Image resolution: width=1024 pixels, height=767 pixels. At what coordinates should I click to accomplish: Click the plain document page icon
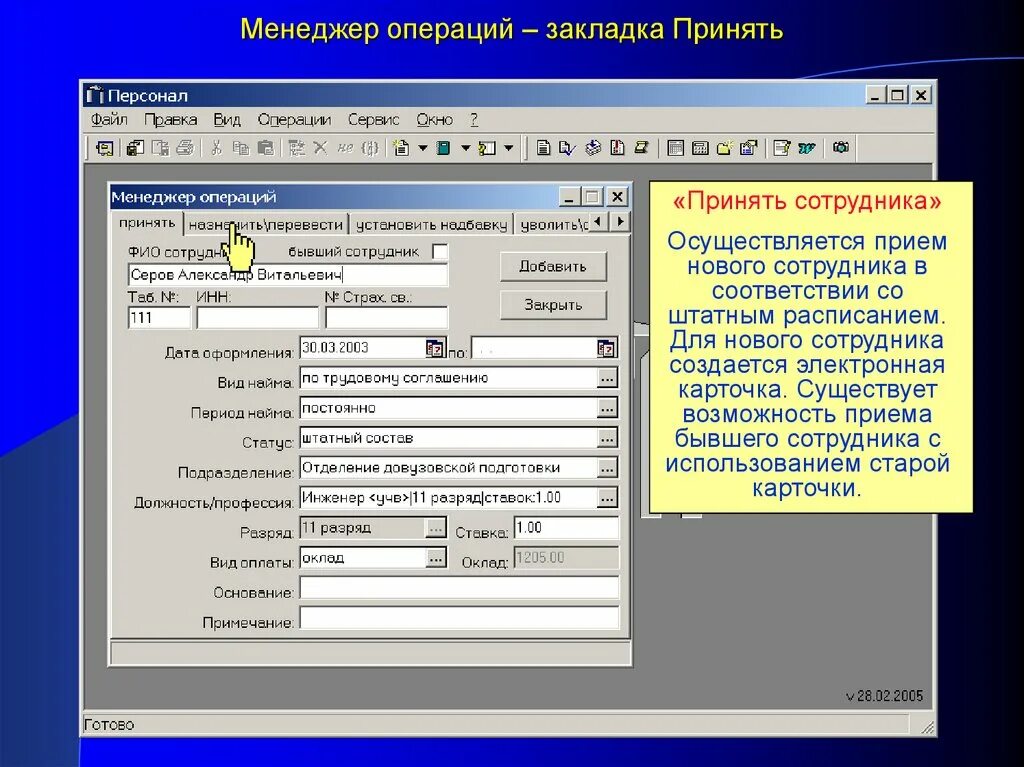tap(543, 148)
